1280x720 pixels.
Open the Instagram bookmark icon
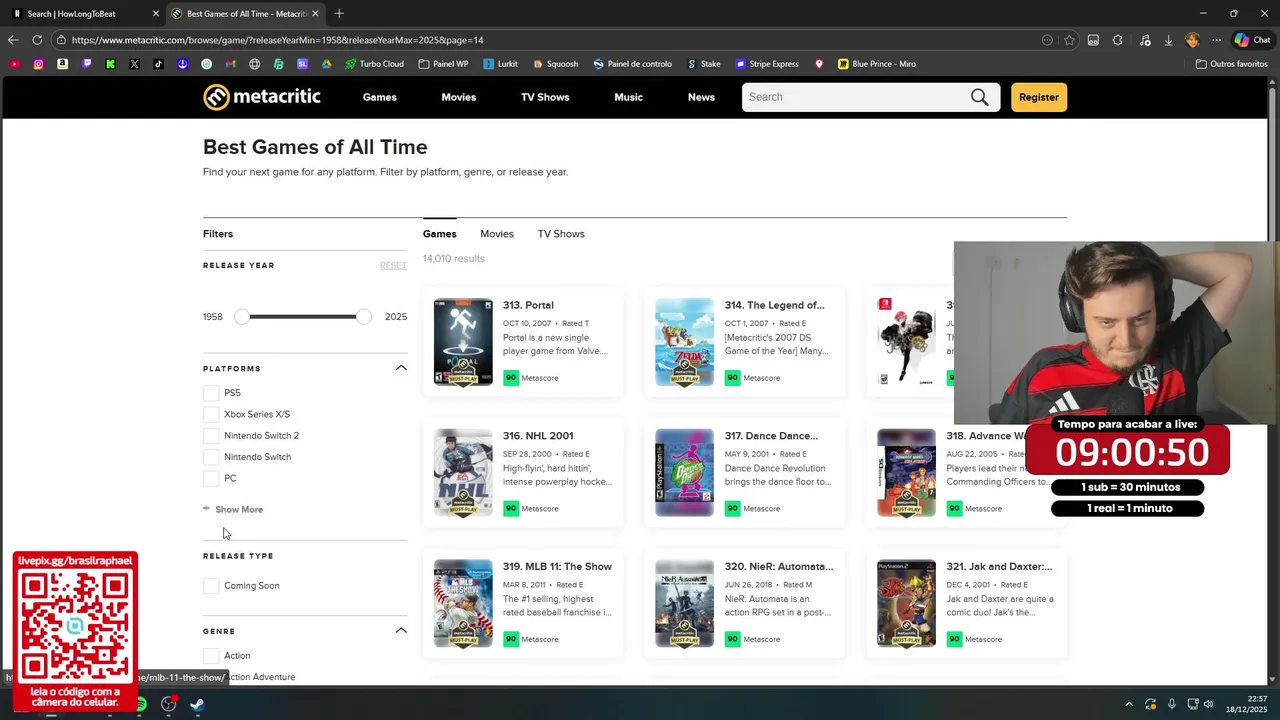tap(38, 64)
